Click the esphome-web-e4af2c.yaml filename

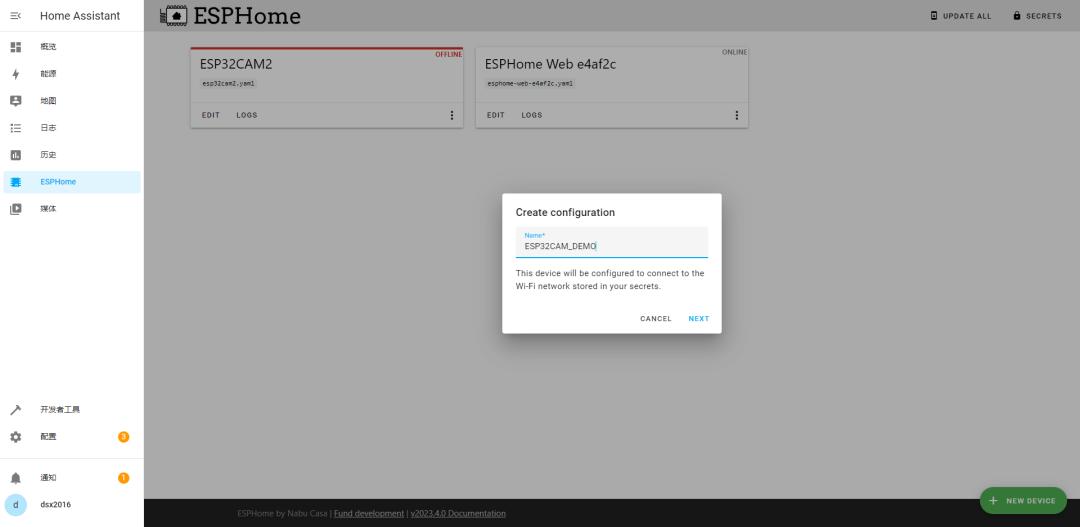[x=530, y=83]
